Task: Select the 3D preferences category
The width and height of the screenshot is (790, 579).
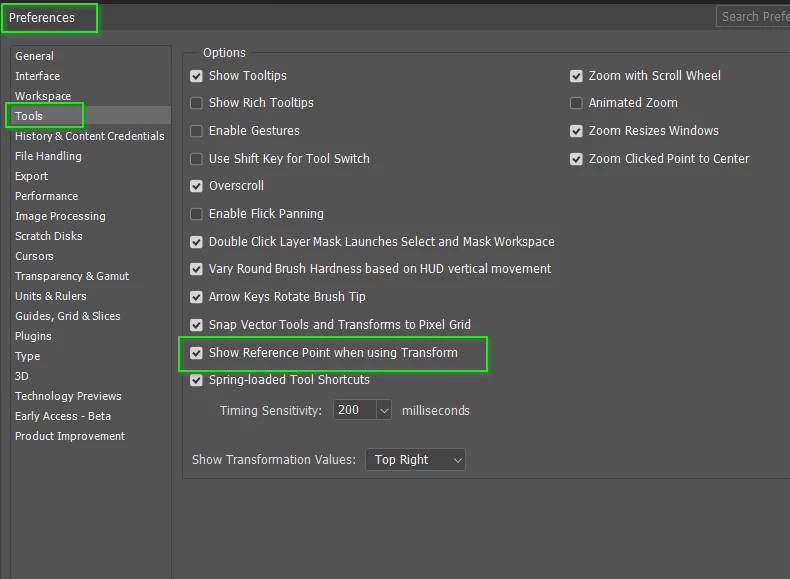Action: coord(22,376)
